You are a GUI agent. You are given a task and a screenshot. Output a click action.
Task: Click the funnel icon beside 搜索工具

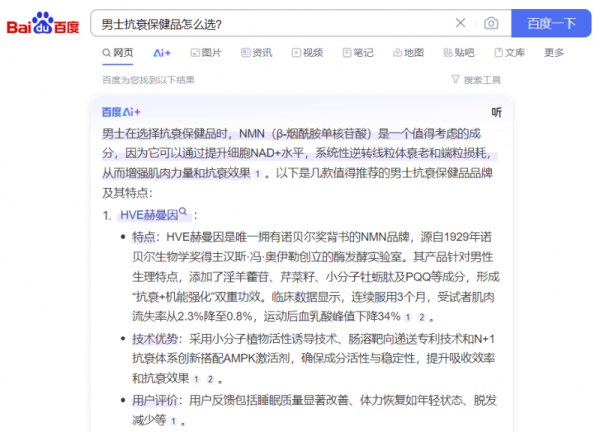[455, 79]
